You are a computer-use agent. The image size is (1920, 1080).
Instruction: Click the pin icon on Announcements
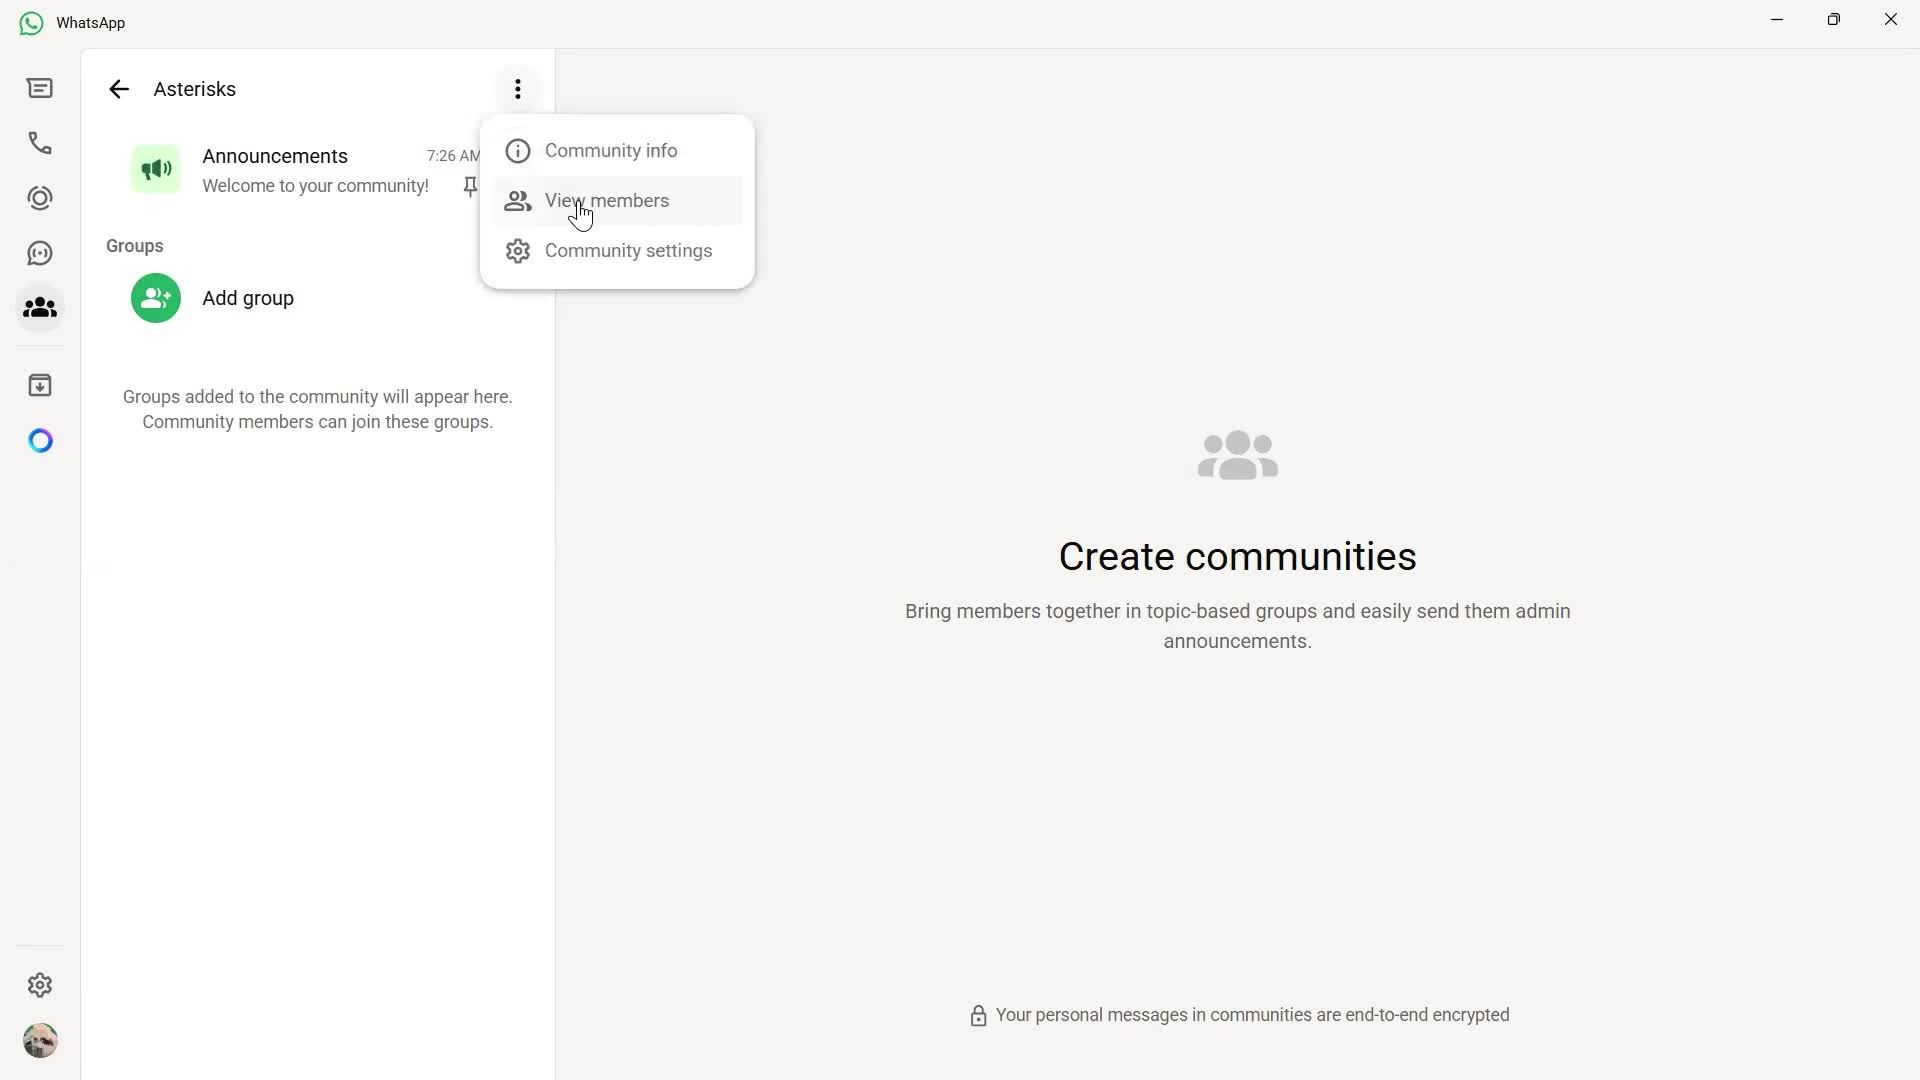469,186
